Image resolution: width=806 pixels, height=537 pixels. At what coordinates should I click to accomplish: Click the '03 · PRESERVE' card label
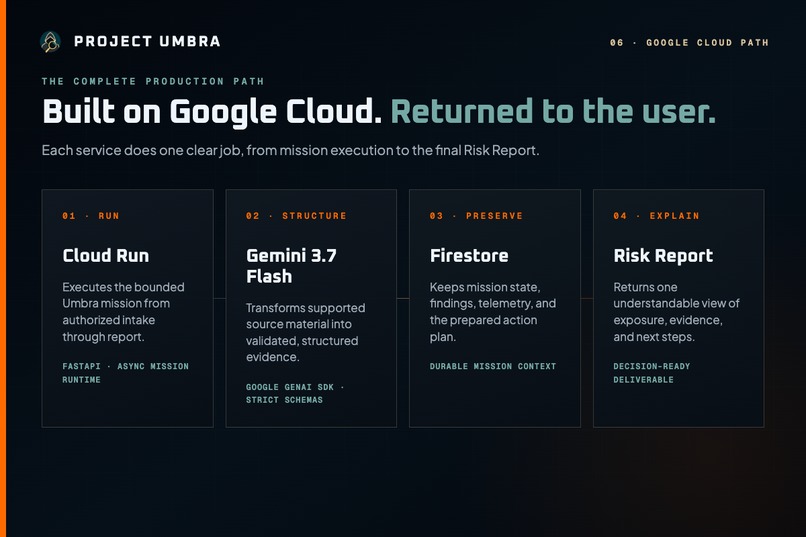tap(476, 216)
